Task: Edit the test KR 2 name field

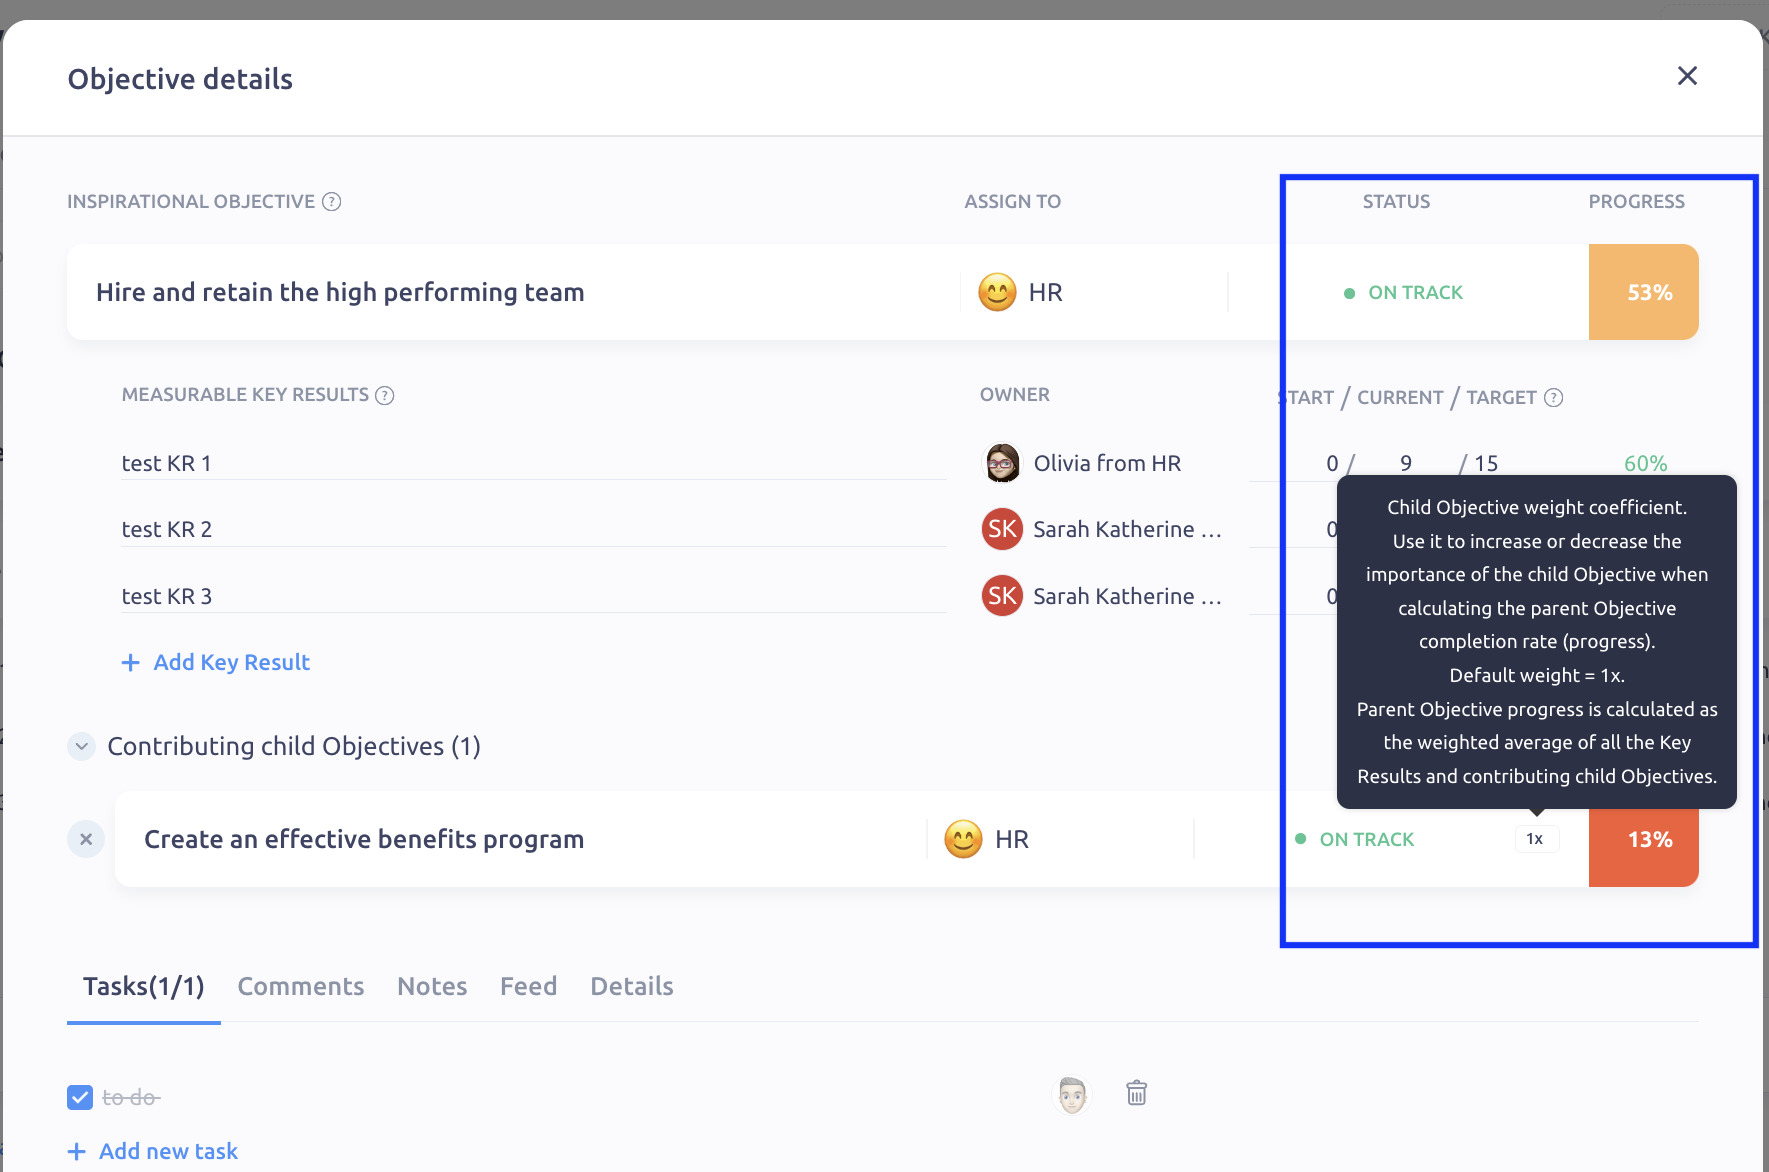Action: [x=534, y=529]
